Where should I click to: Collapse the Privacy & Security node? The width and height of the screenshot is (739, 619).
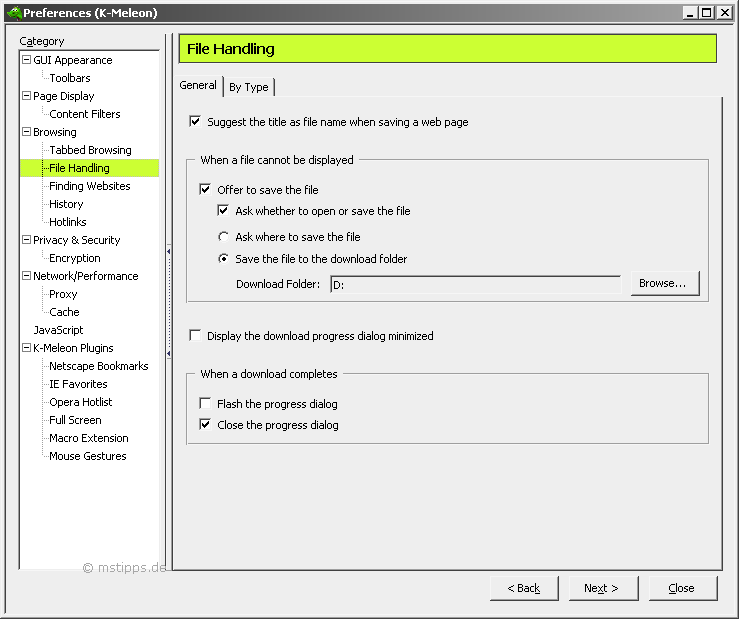26,239
